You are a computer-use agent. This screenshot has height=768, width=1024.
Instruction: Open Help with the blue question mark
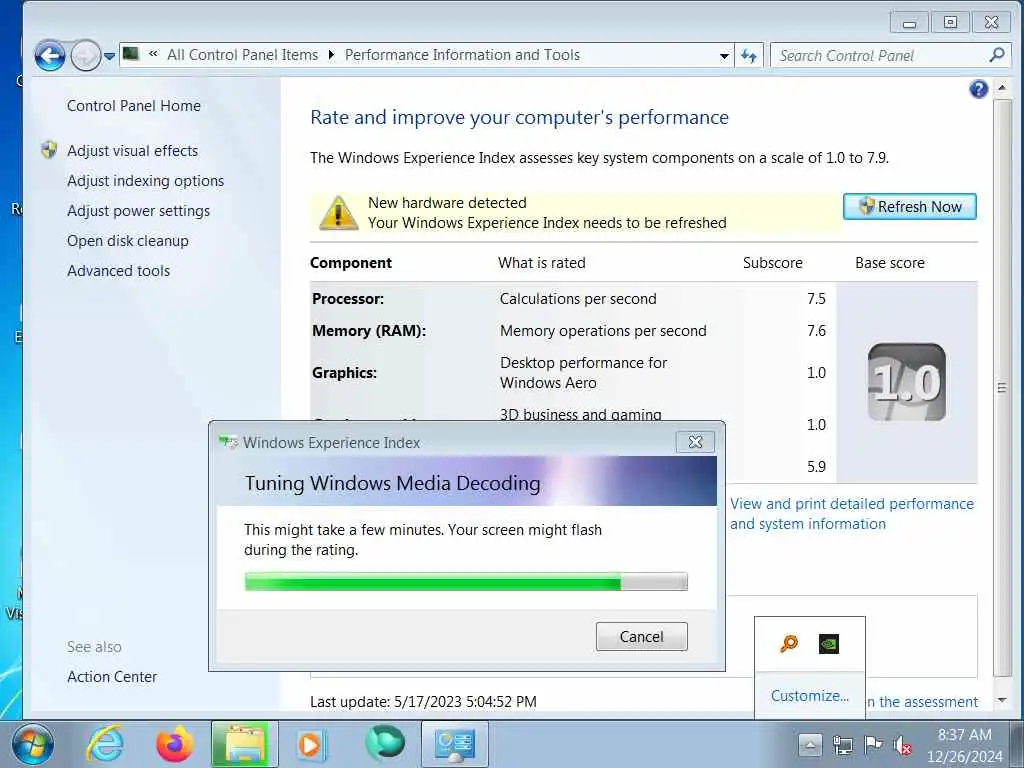tap(978, 89)
